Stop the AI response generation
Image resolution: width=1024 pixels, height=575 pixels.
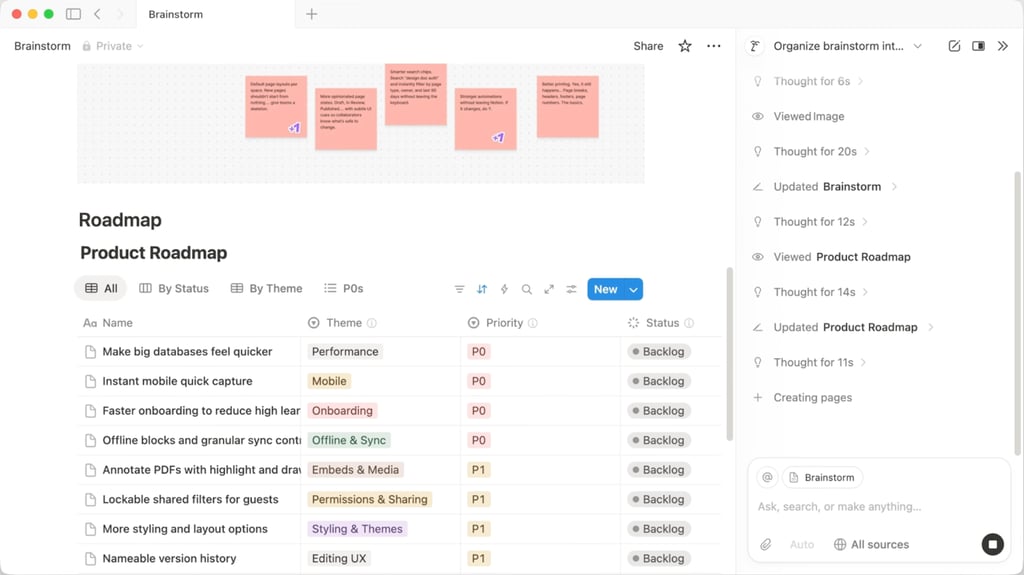point(993,544)
